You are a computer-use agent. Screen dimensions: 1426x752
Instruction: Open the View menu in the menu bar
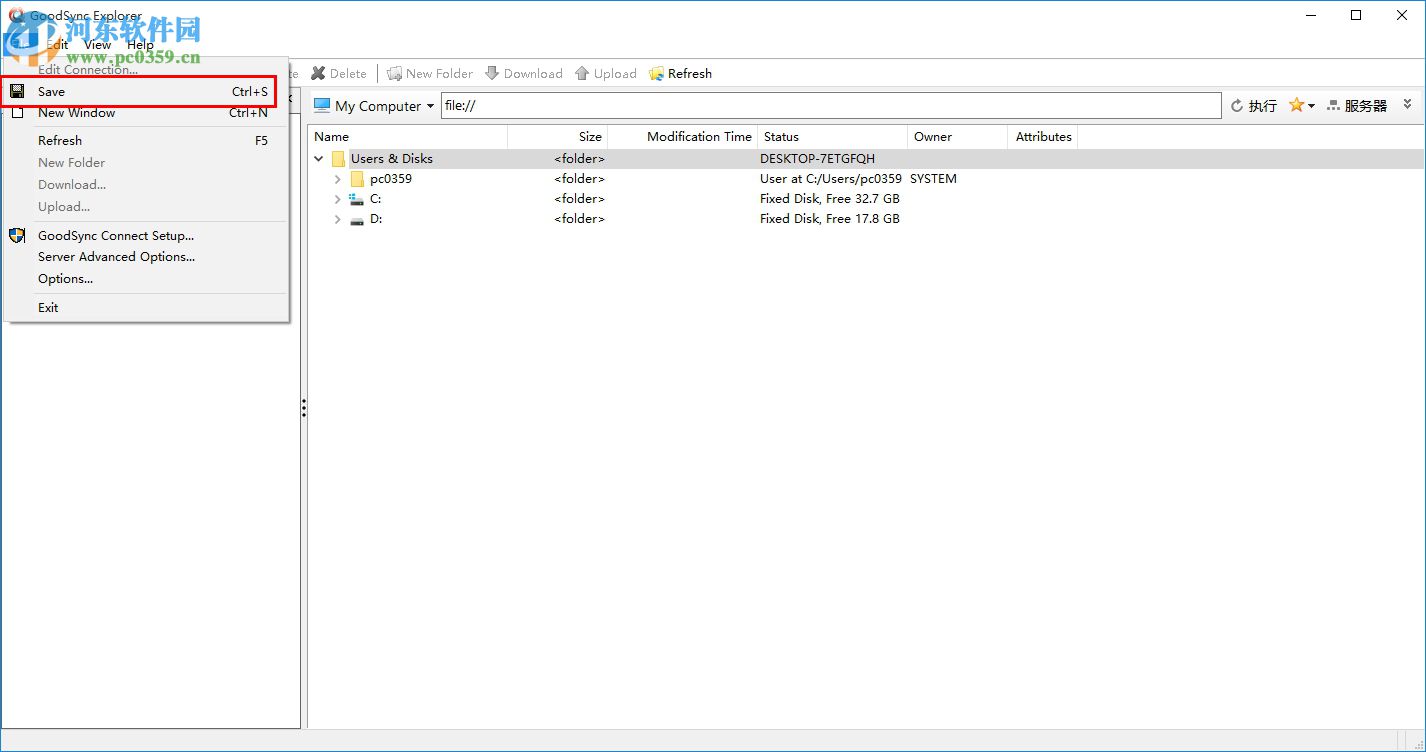(x=97, y=44)
